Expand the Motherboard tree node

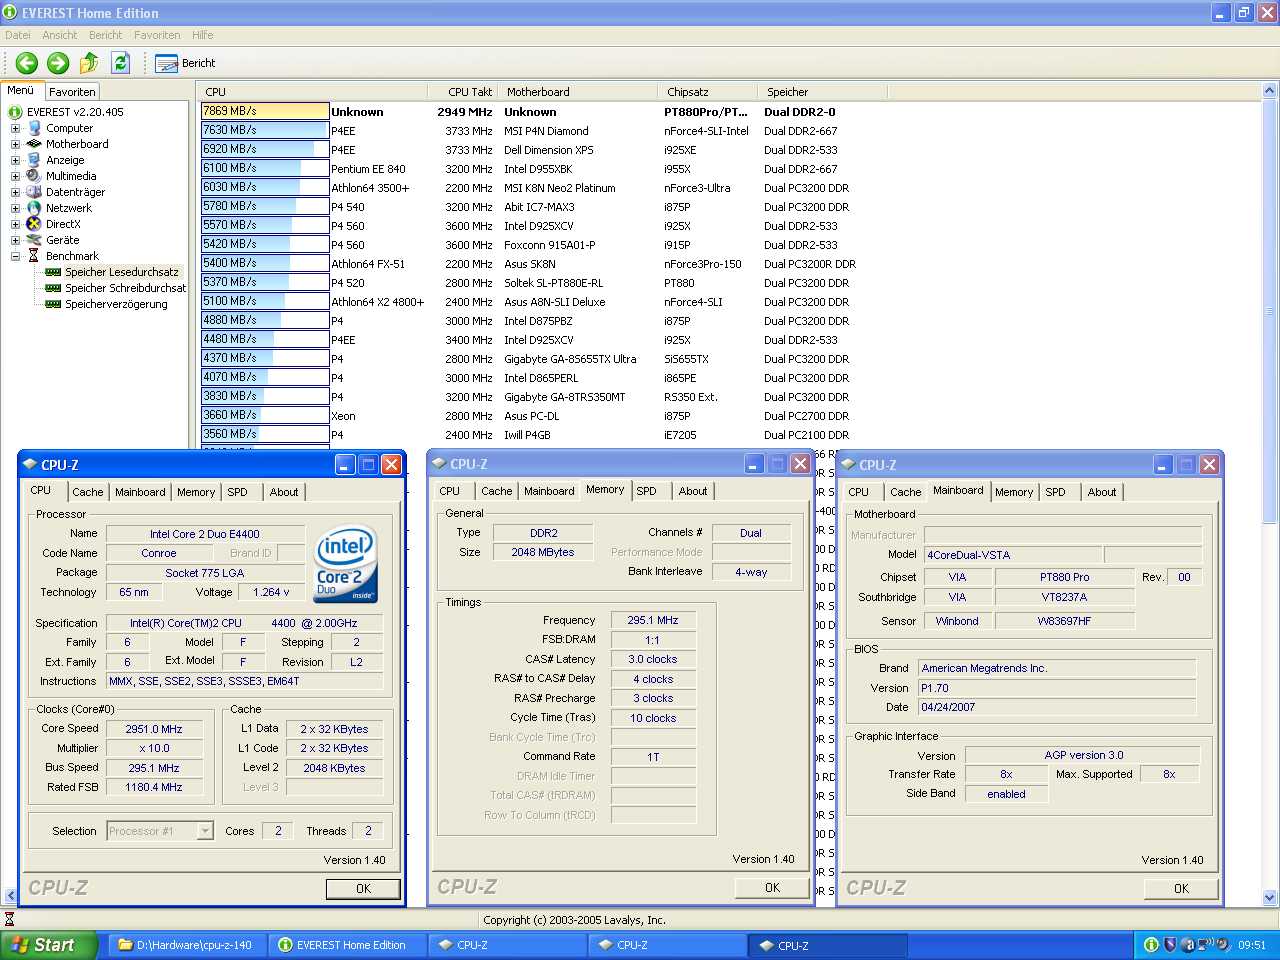coord(15,144)
